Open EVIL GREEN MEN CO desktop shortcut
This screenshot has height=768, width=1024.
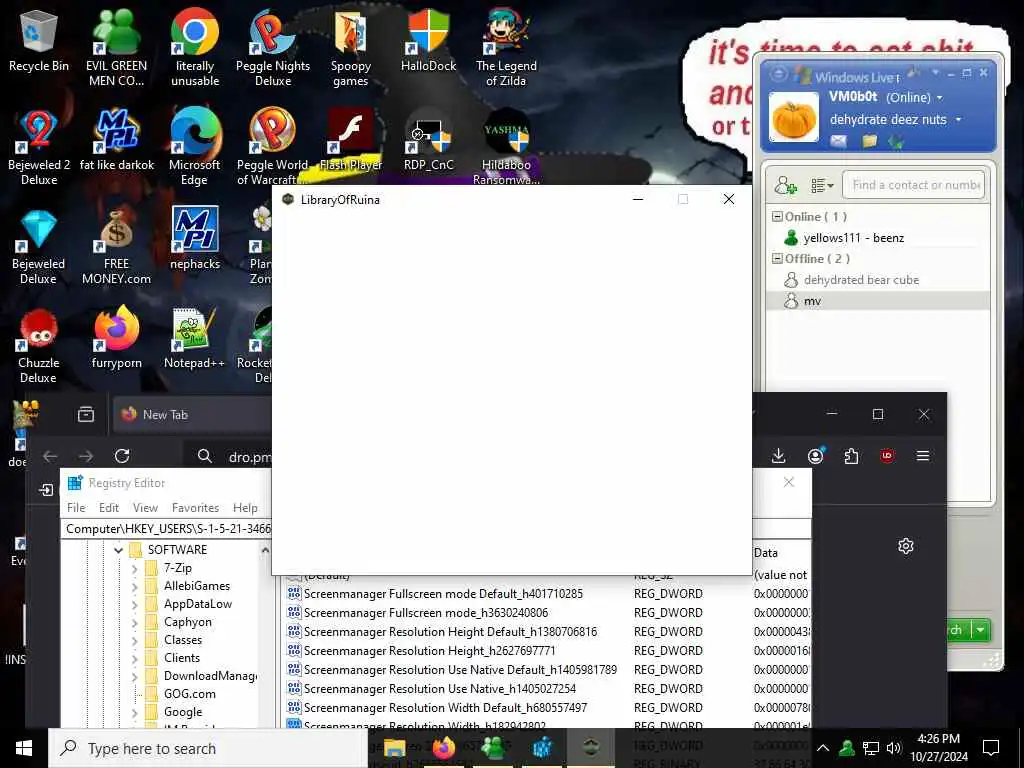[116, 48]
